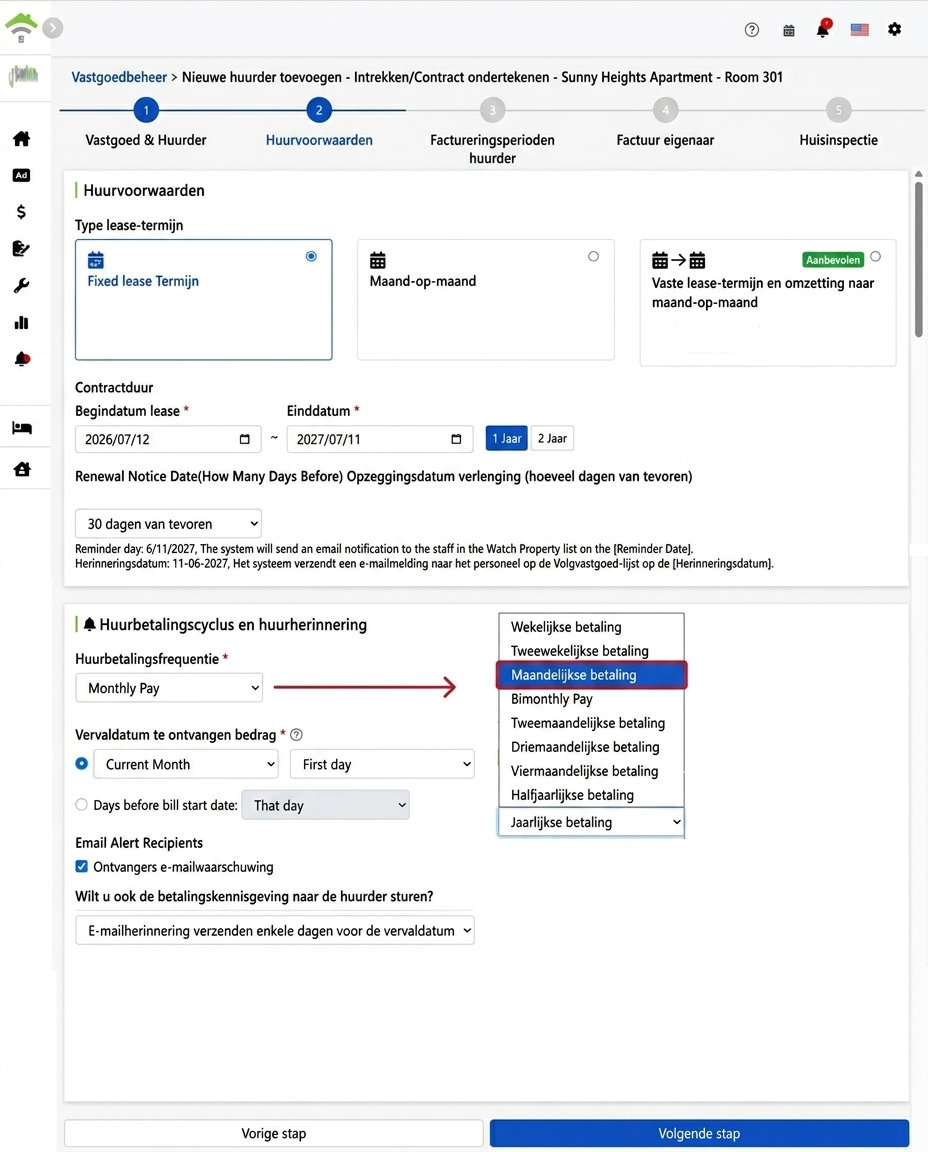
Task: Go to step 2 Huurvoorwaarden
Action: coord(319,110)
